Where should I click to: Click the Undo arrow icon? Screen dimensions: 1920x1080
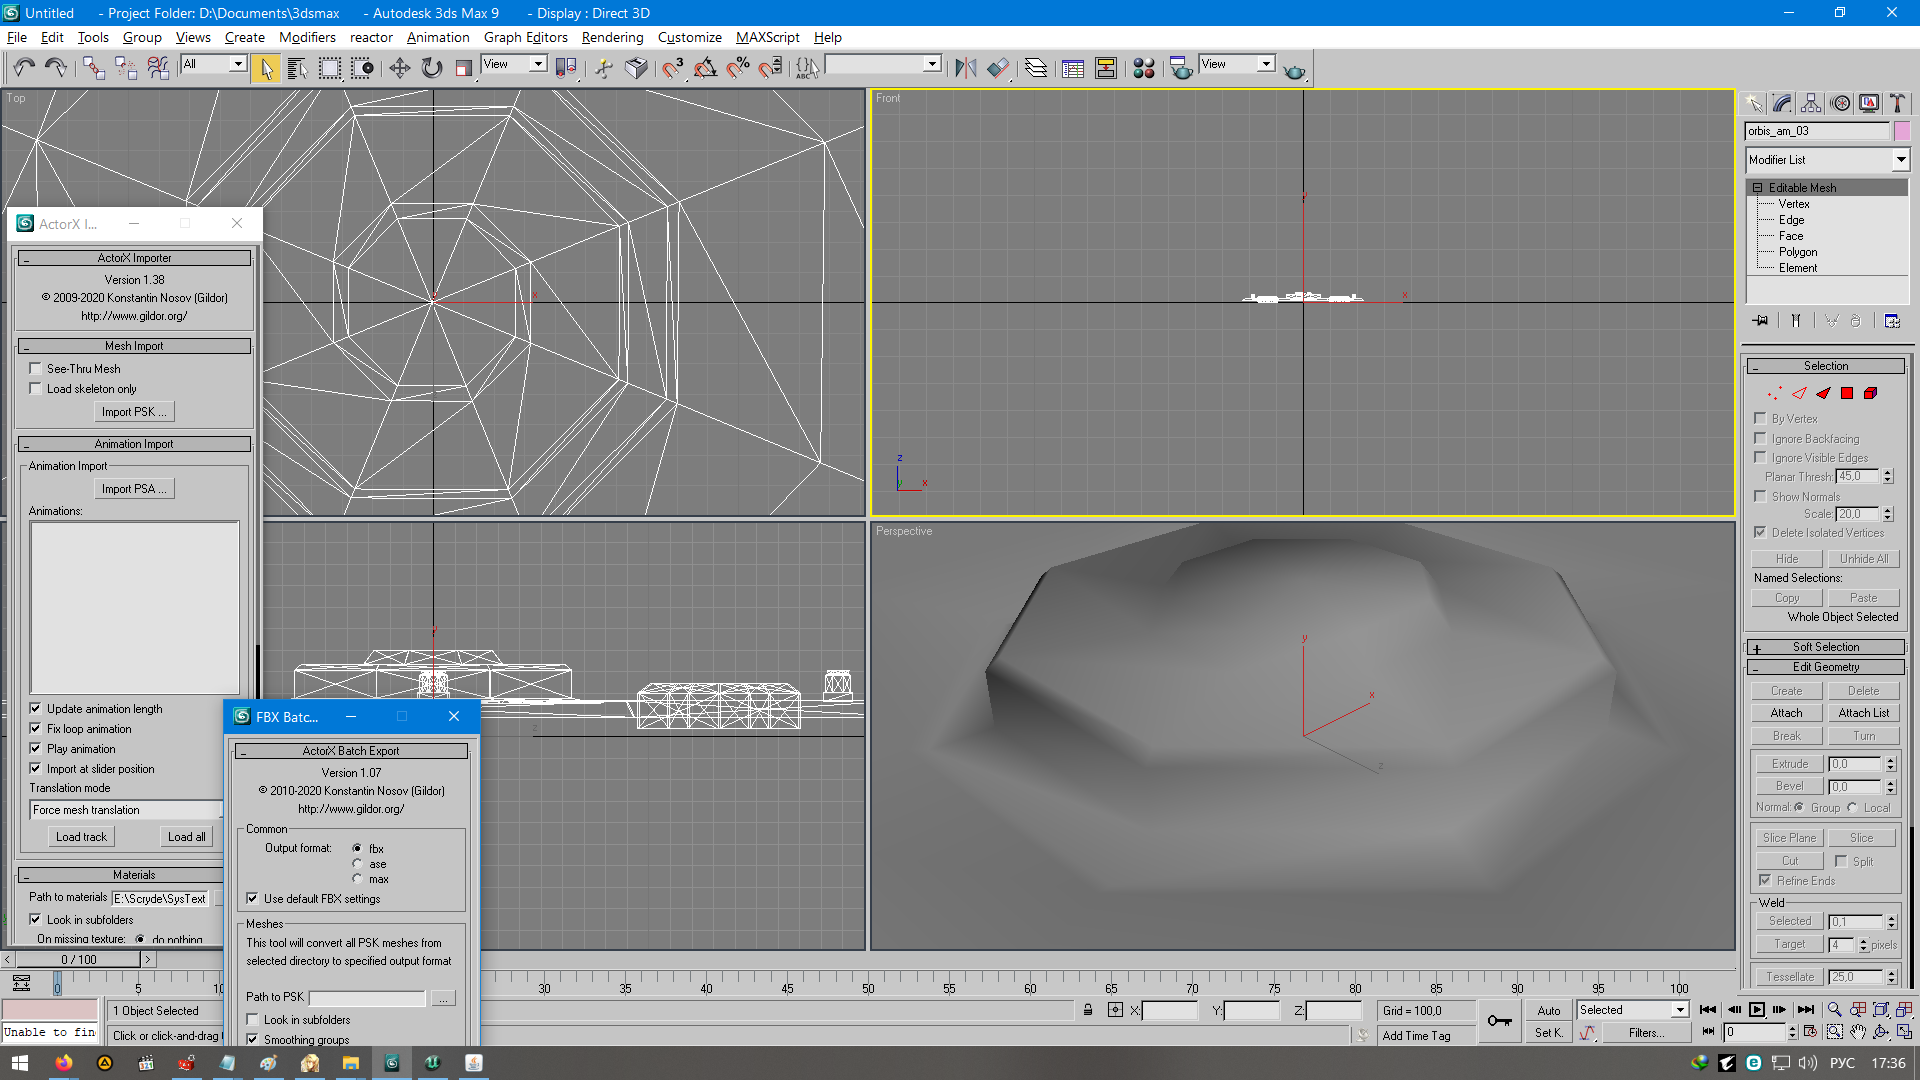click(x=24, y=68)
